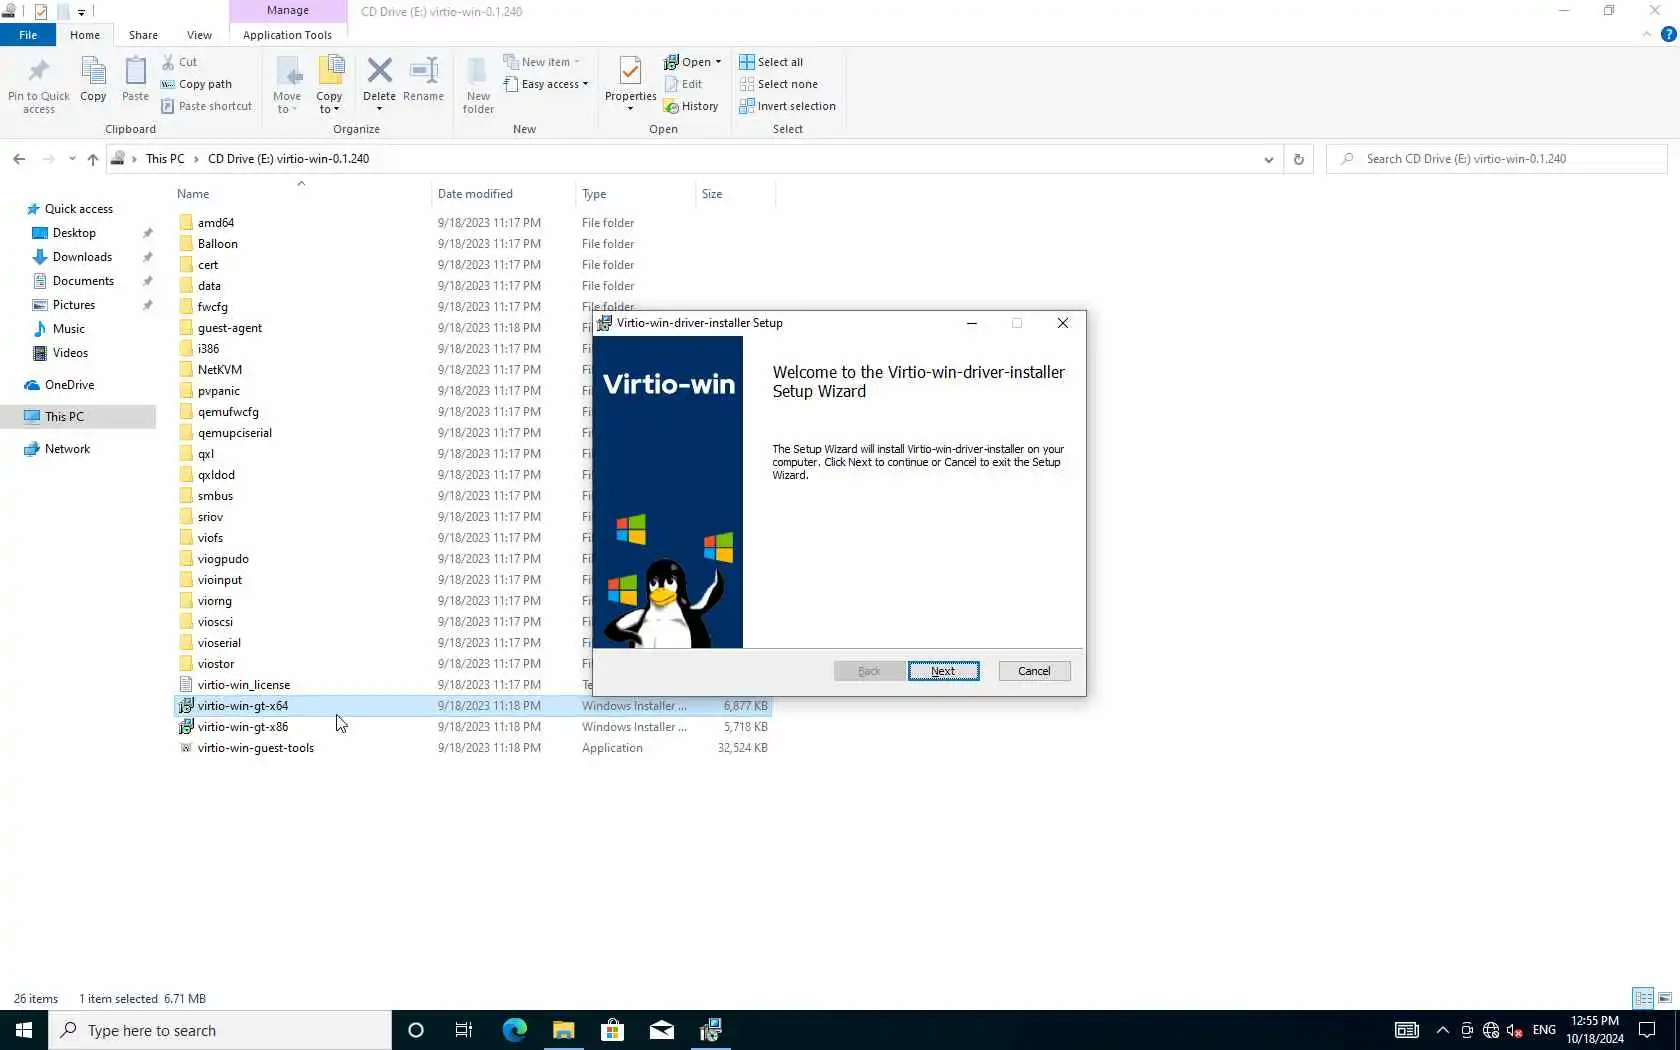Open the Windows Start menu
Screen dimensions: 1680x1050
[x=24, y=1030]
